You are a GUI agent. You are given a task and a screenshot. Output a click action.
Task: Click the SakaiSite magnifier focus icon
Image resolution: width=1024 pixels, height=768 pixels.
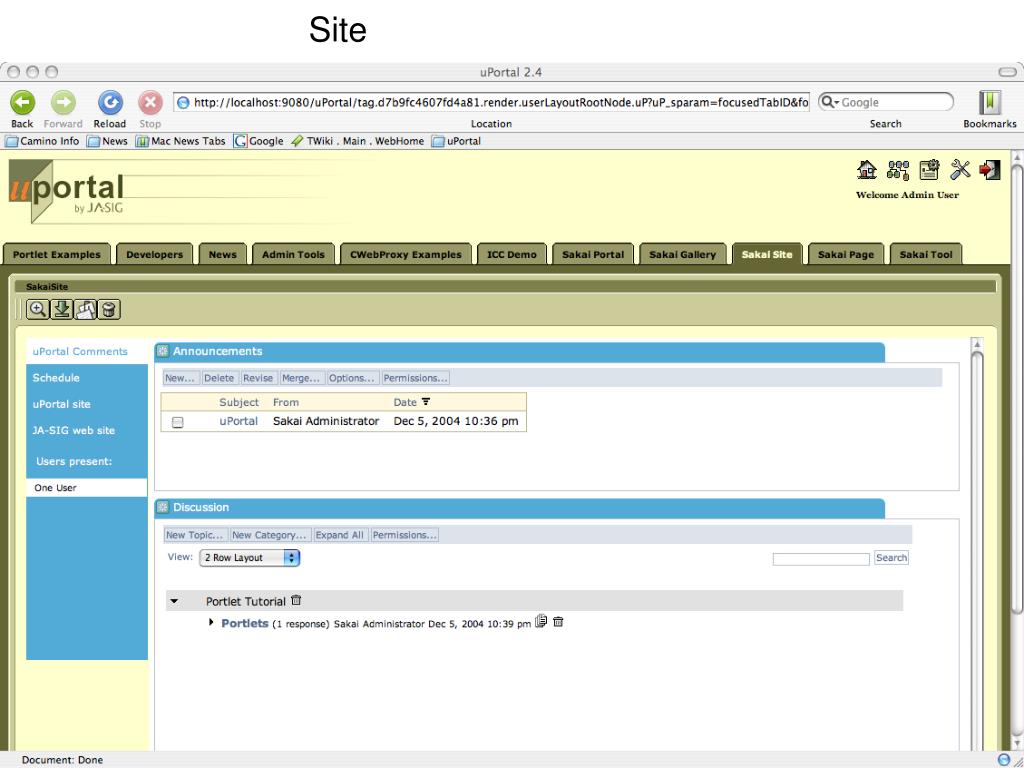[x=38, y=309]
